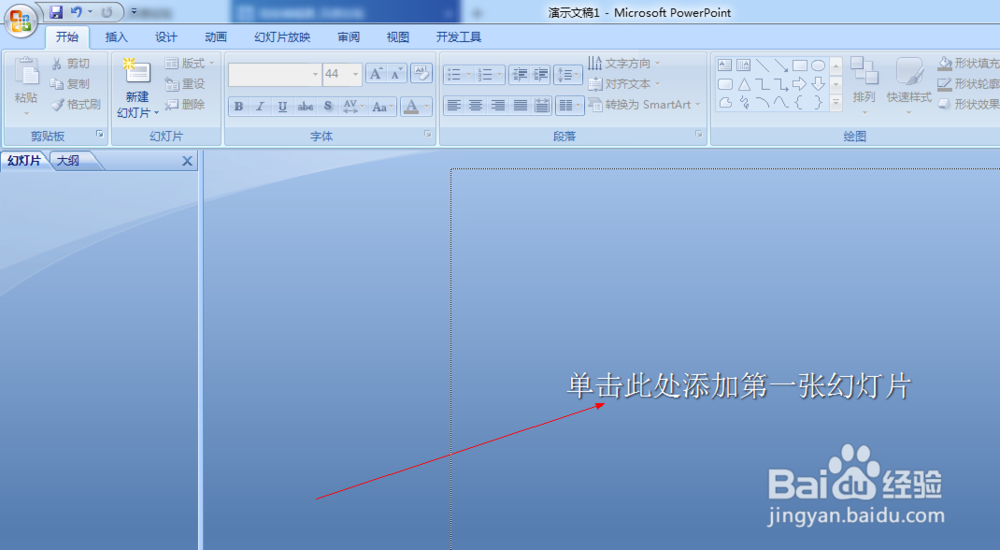Viewport: 1000px width, 550px height.
Task: Toggle align text left
Action: pyautogui.click(x=454, y=105)
